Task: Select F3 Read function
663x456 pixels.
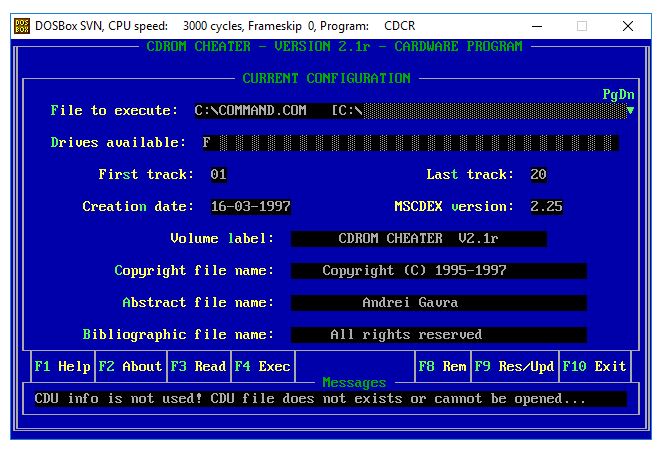Action: click(198, 367)
